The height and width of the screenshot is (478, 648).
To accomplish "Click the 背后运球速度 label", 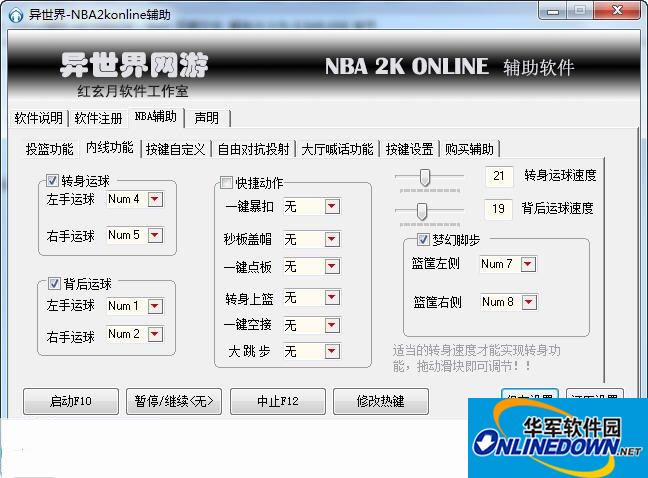I will tap(557, 208).
